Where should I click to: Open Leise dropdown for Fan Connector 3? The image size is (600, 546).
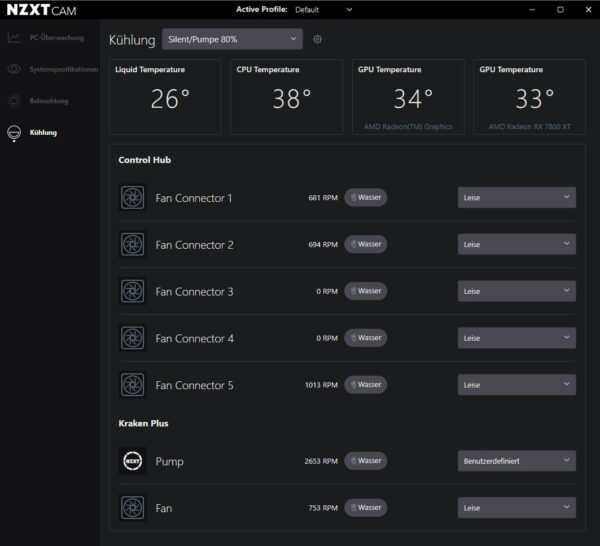click(x=517, y=291)
